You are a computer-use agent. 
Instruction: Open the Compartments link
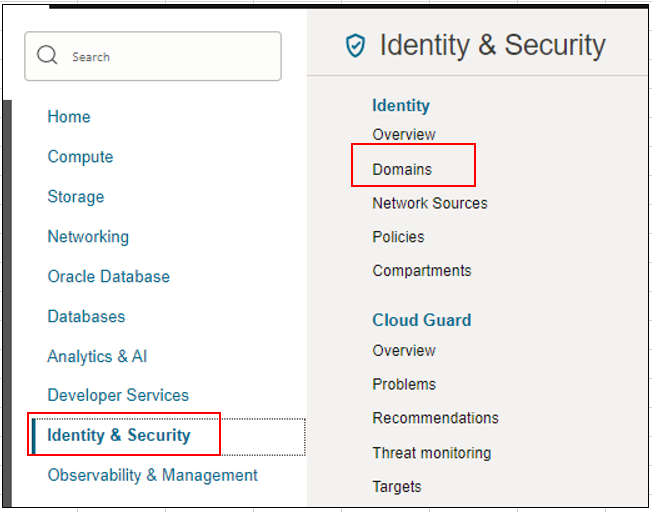pos(422,271)
